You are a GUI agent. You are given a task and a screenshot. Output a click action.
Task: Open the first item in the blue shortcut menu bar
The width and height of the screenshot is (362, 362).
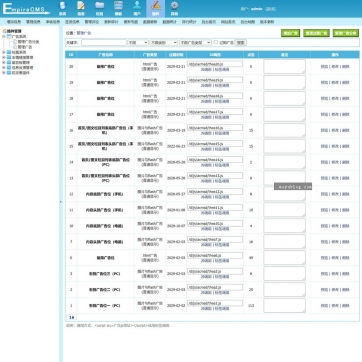pyautogui.click(x=14, y=22)
